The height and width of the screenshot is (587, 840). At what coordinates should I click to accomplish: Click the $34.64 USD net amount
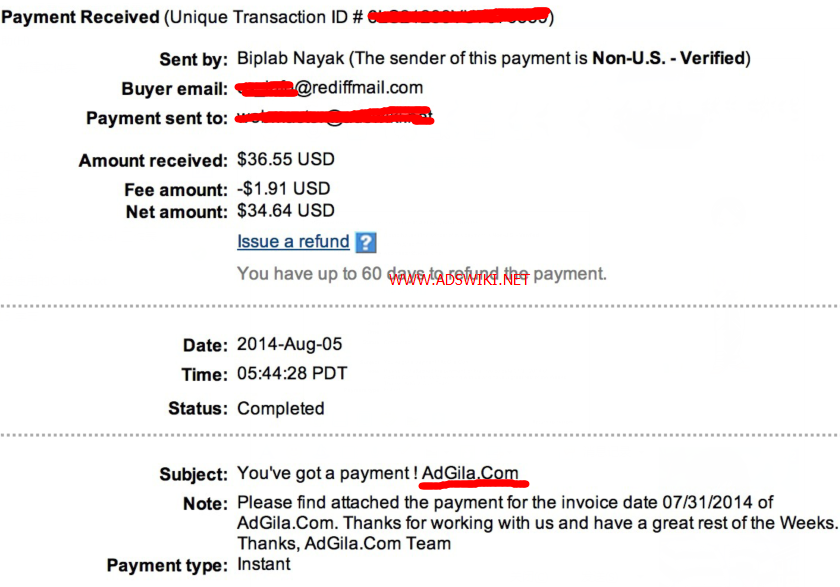click(x=286, y=210)
